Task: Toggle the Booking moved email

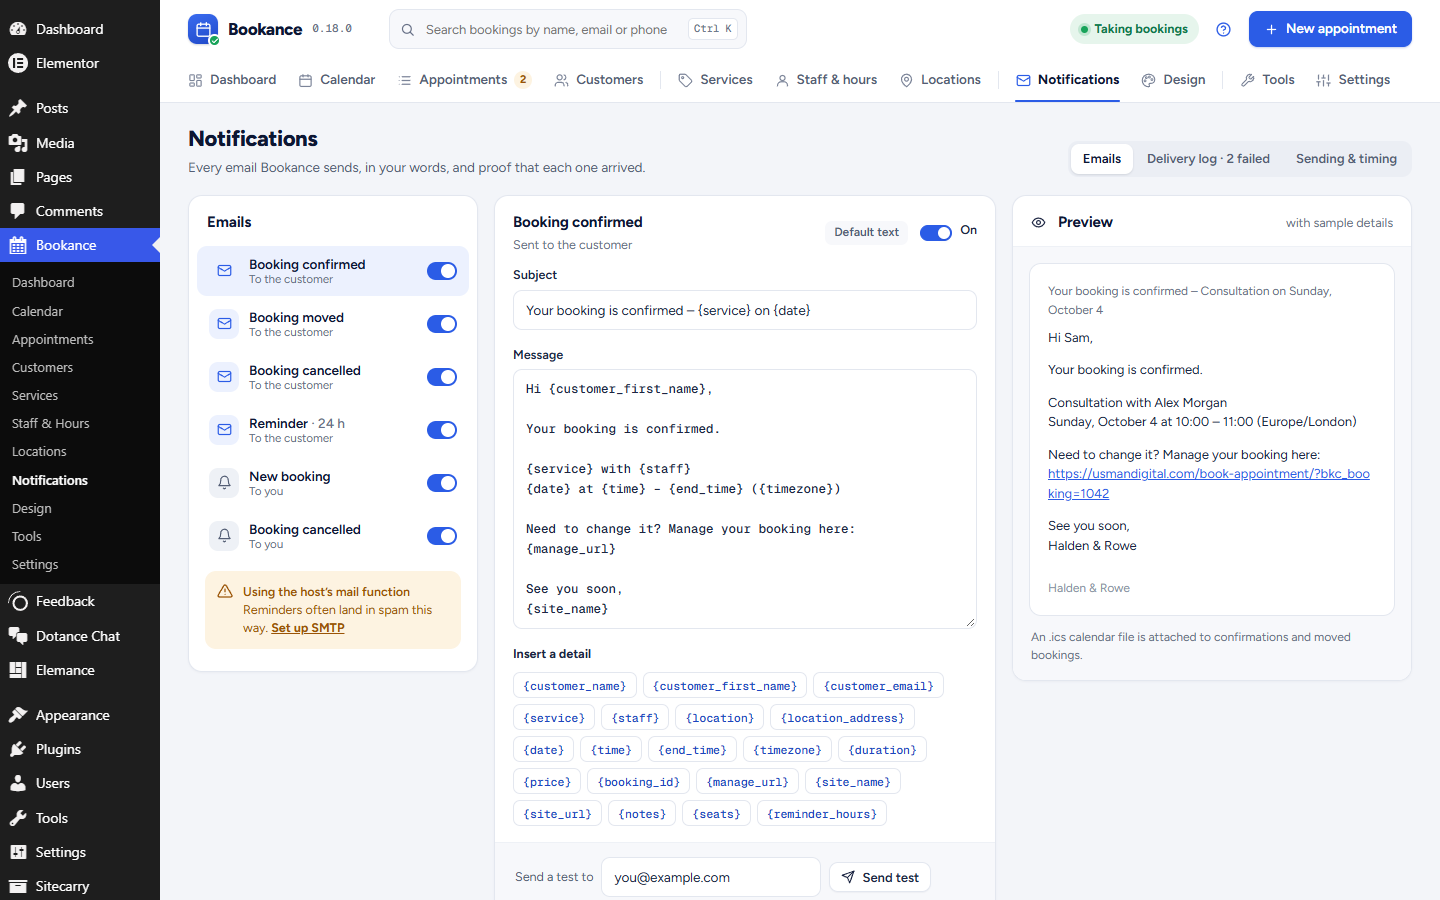Action: tap(442, 324)
